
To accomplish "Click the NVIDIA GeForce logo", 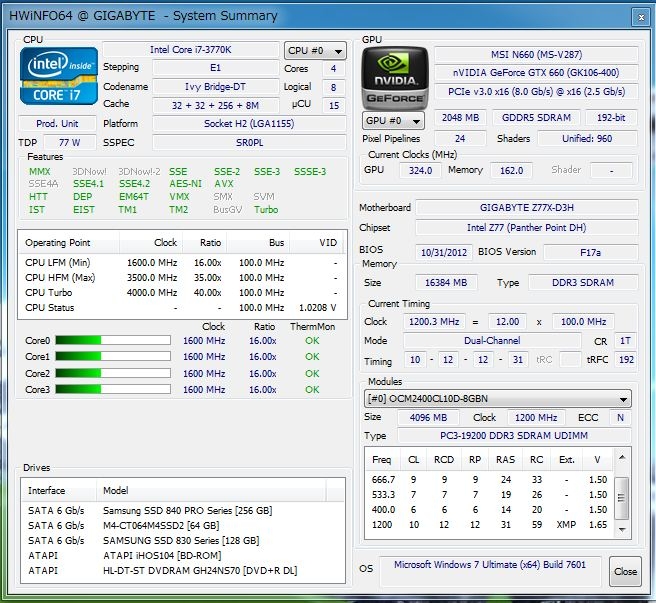I will 394,78.
